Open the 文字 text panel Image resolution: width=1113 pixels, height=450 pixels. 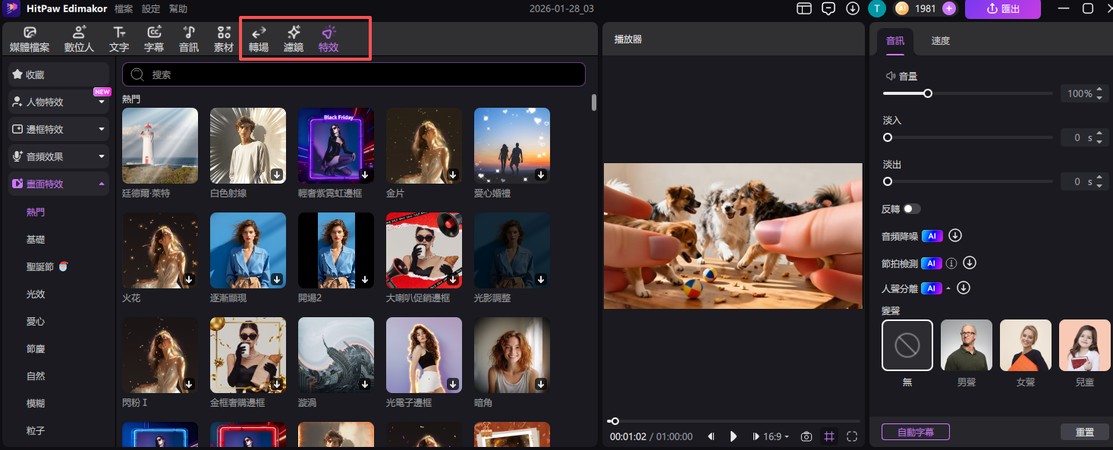pyautogui.click(x=119, y=39)
